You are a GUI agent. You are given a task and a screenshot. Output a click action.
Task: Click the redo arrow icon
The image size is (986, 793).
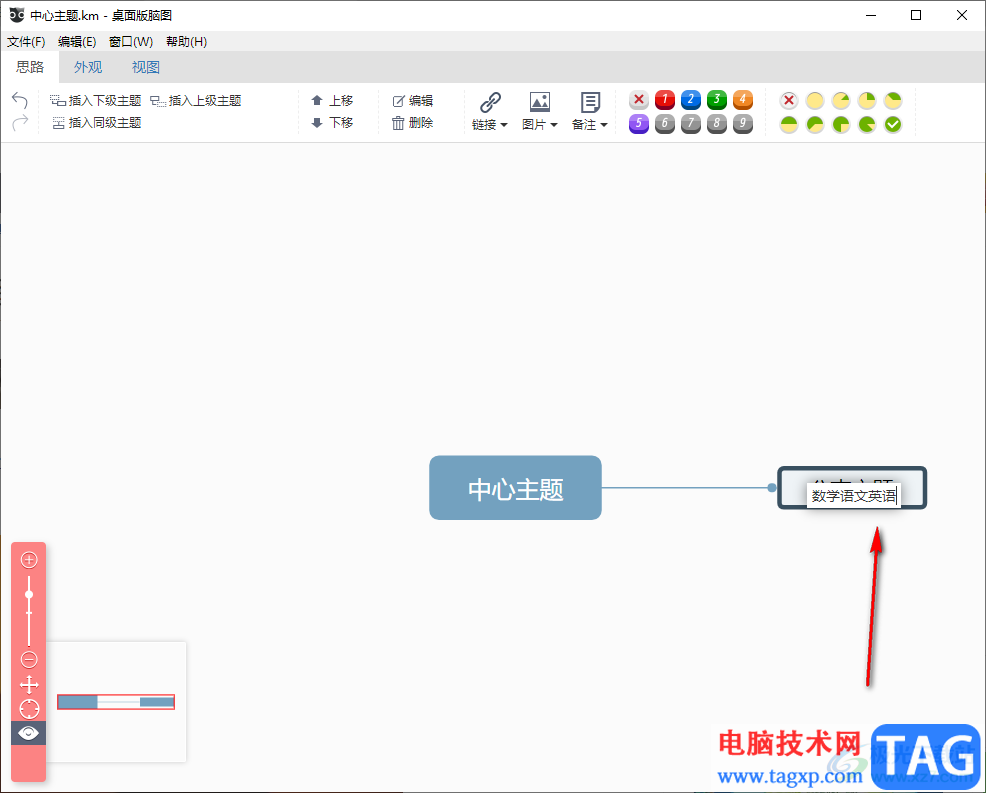pos(20,122)
